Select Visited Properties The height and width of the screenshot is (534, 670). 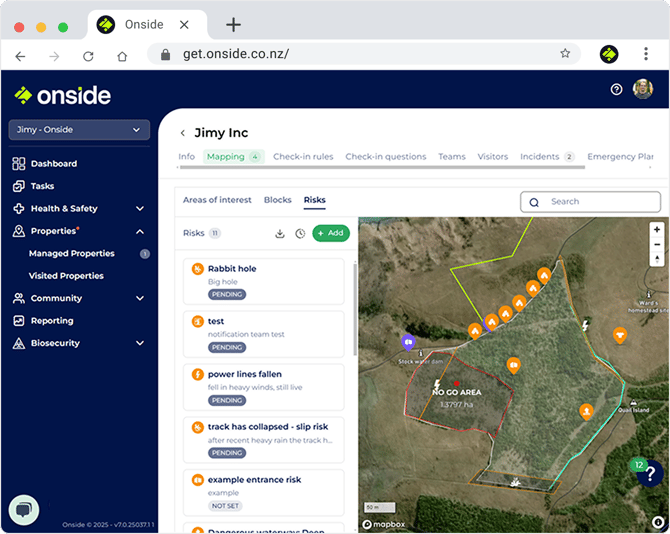(x=66, y=276)
